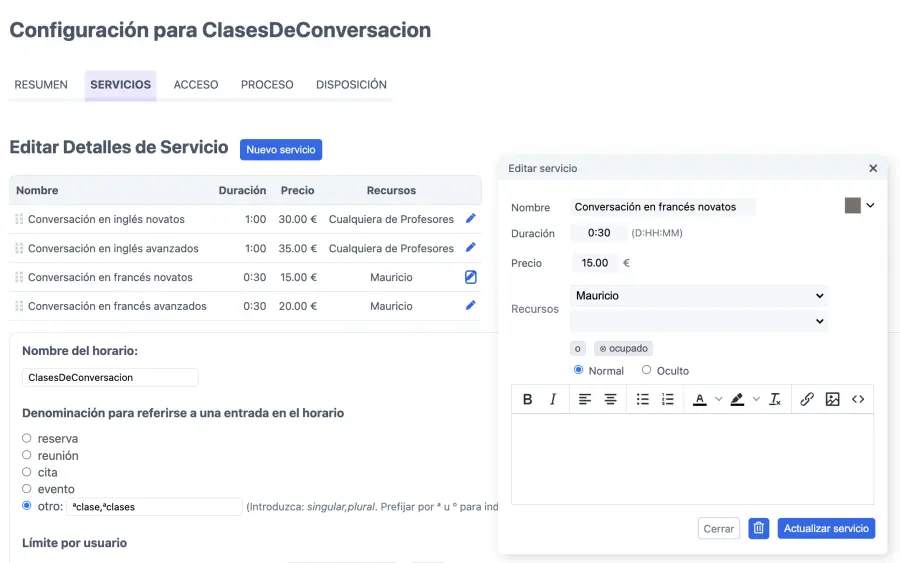Image resolution: width=900 pixels, height=563 pixels.
Task: Delete service using trash icon
Action: pyautogui.click(x=758, y=529)
